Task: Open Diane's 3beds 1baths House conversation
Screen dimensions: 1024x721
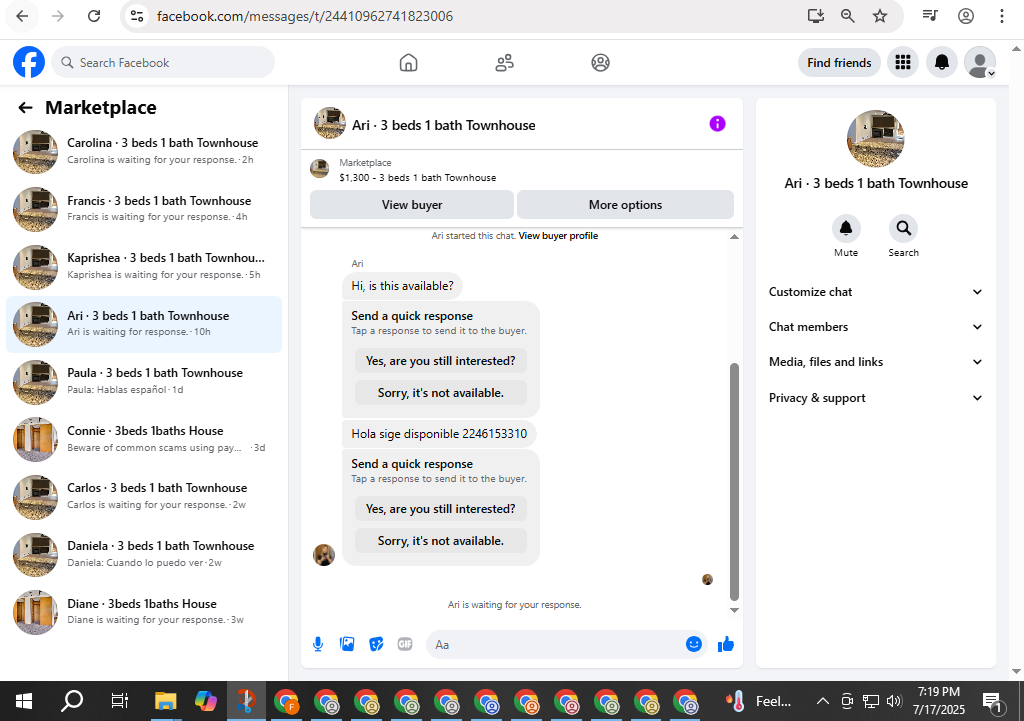Action: [144, 612]
